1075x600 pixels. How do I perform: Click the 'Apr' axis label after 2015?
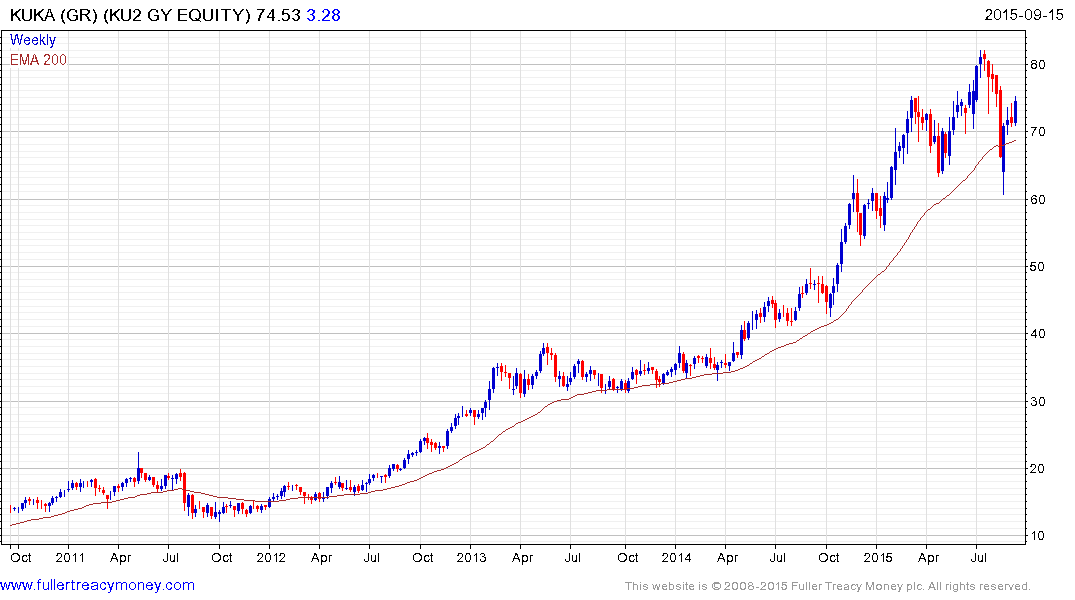pyautogui.click(x=928, y=557)
